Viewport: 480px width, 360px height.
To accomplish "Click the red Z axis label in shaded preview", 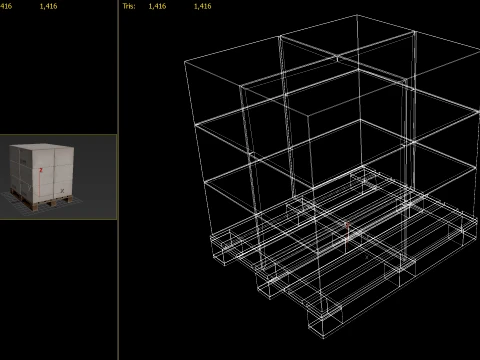I will [x=41, y=170].
